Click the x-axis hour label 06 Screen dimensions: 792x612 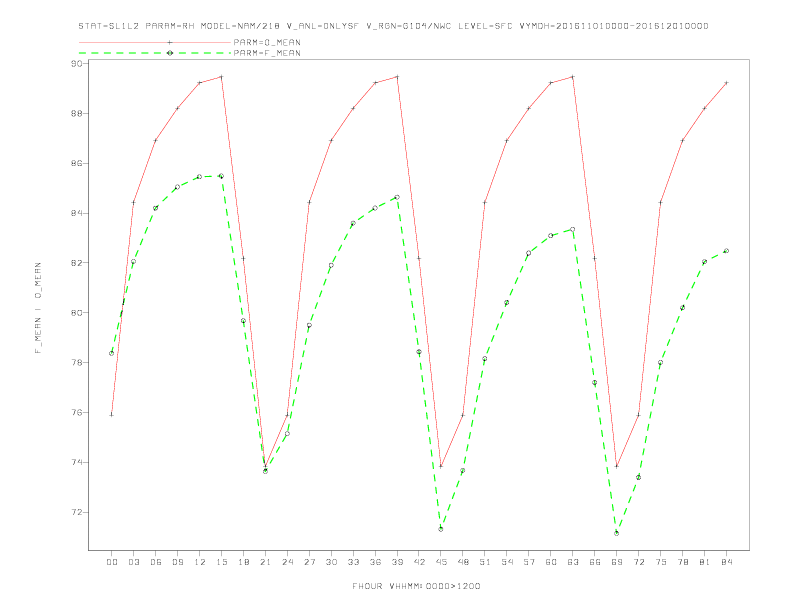coord(156,562)
